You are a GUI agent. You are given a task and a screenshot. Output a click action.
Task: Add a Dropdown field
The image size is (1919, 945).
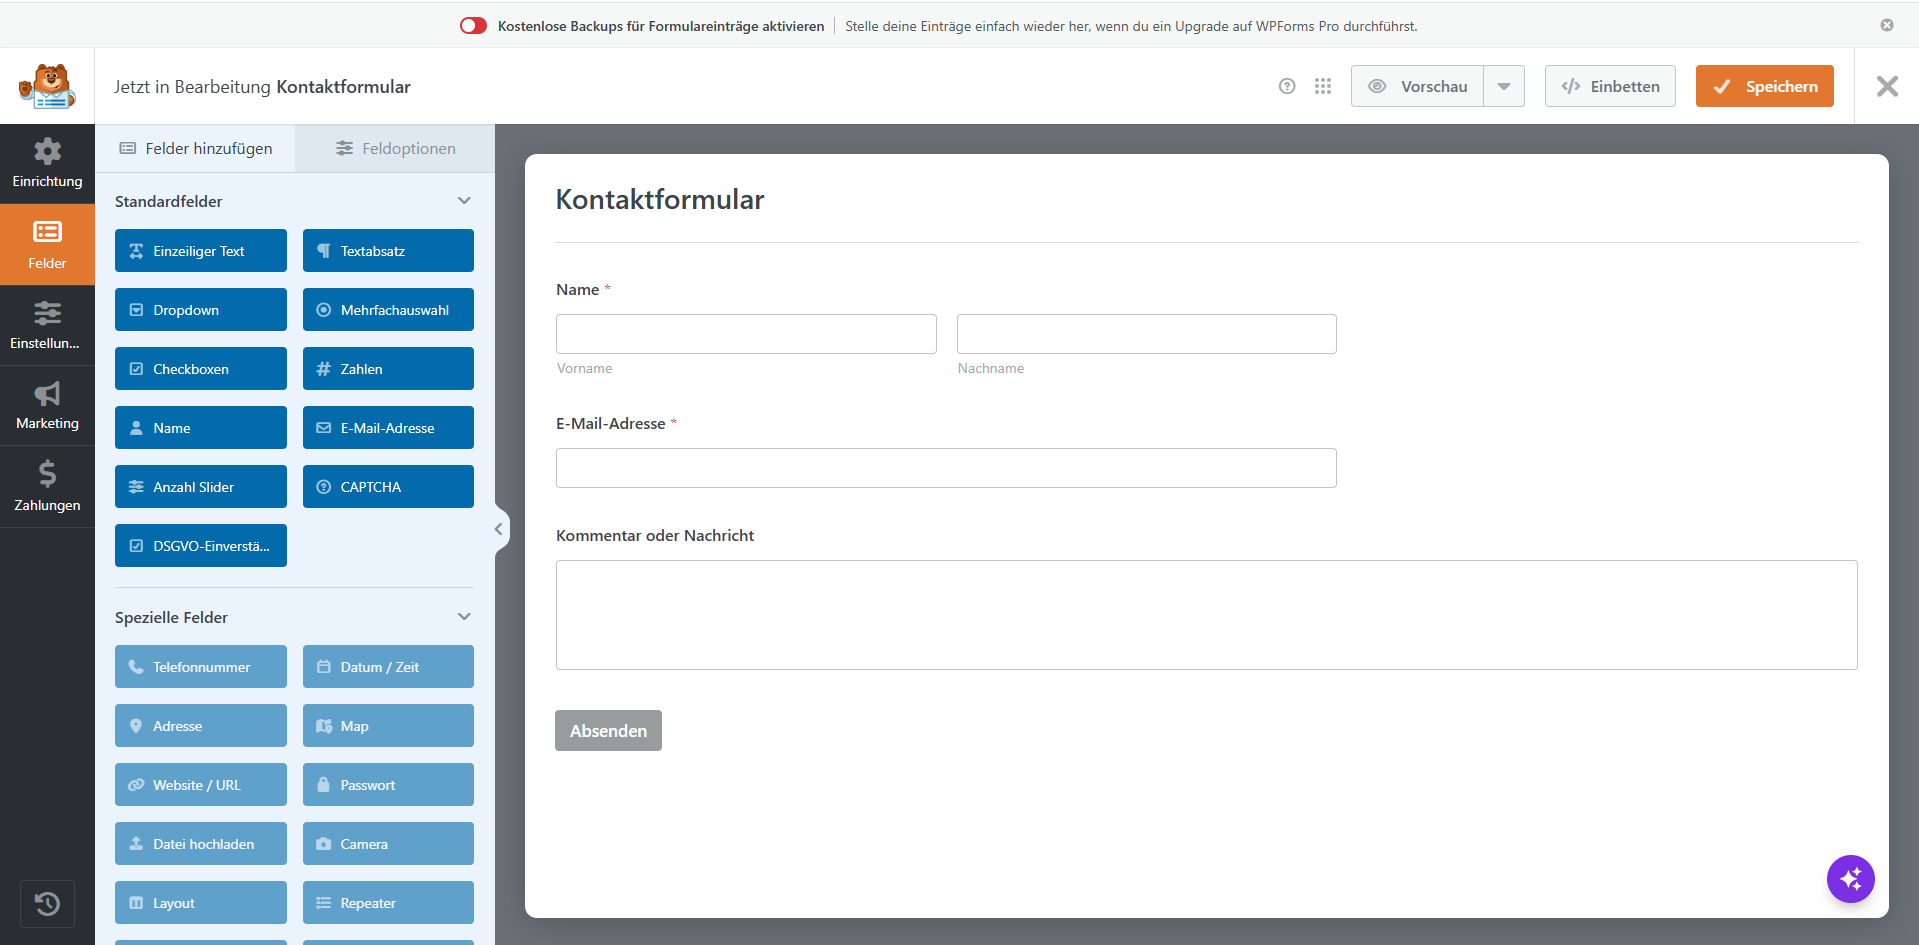coord(201,310)
